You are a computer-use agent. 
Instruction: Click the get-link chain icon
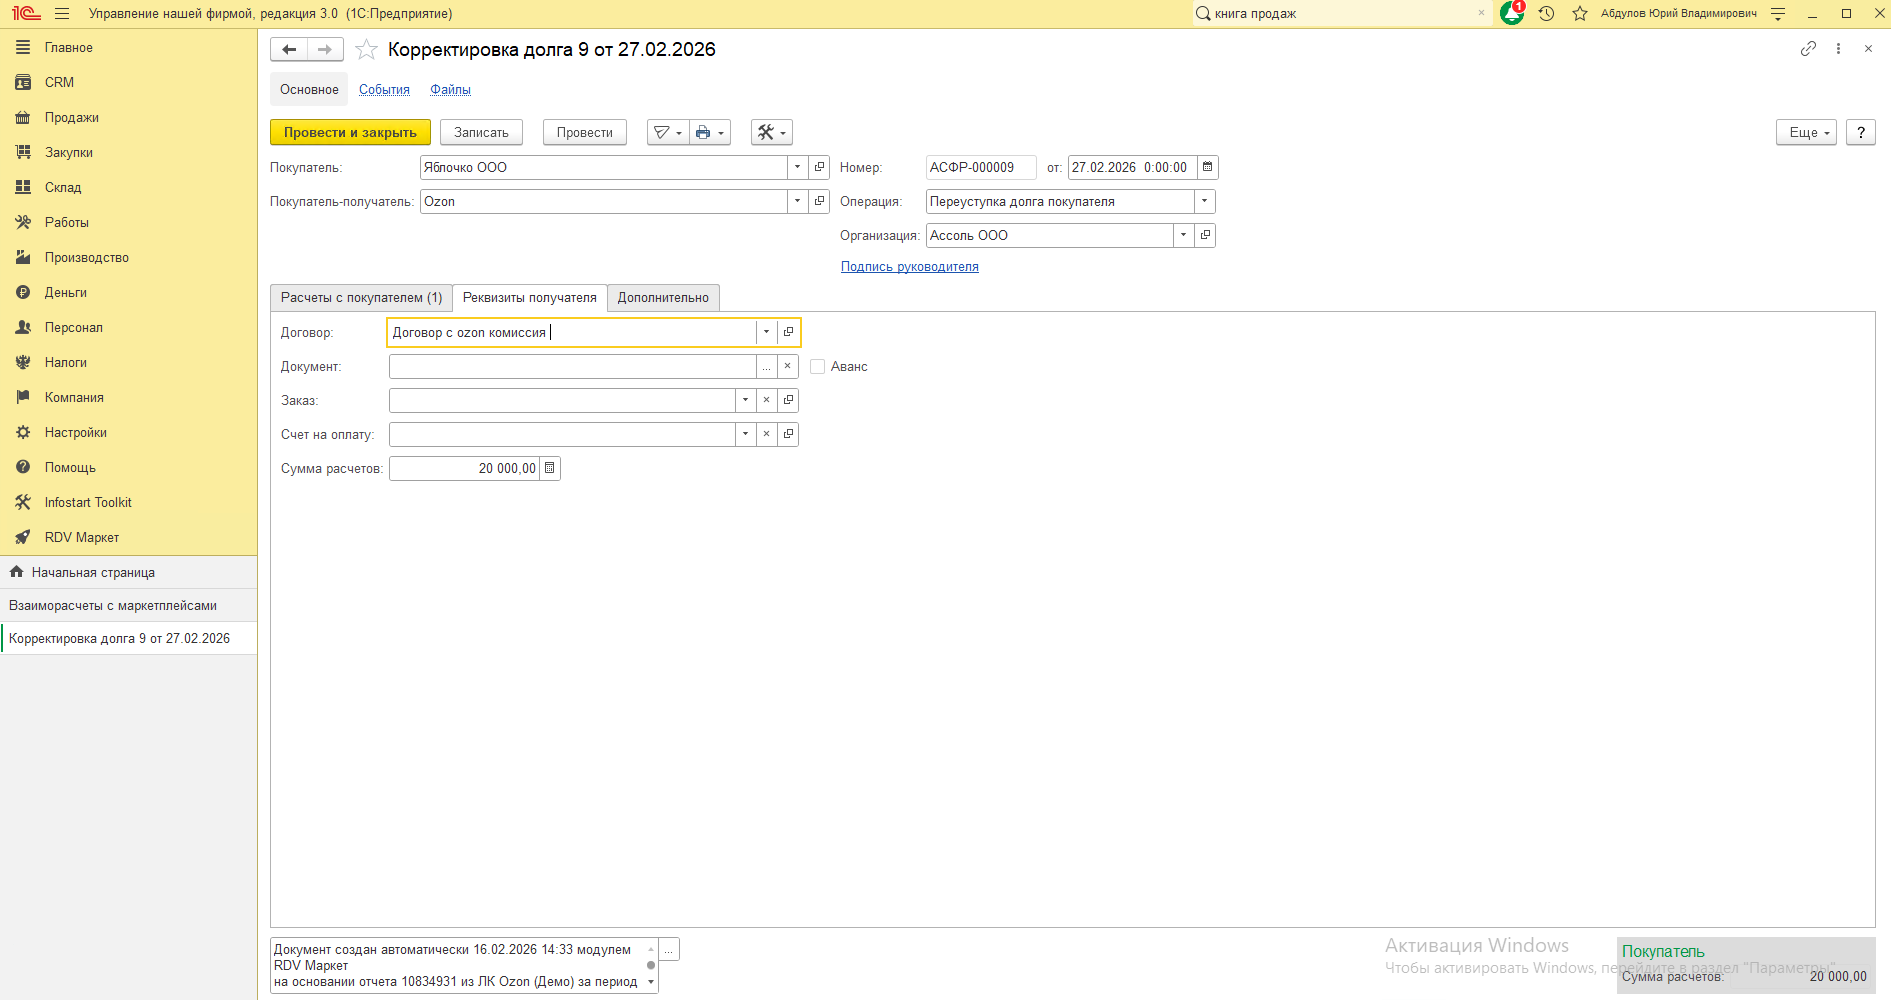[1808, 49]
